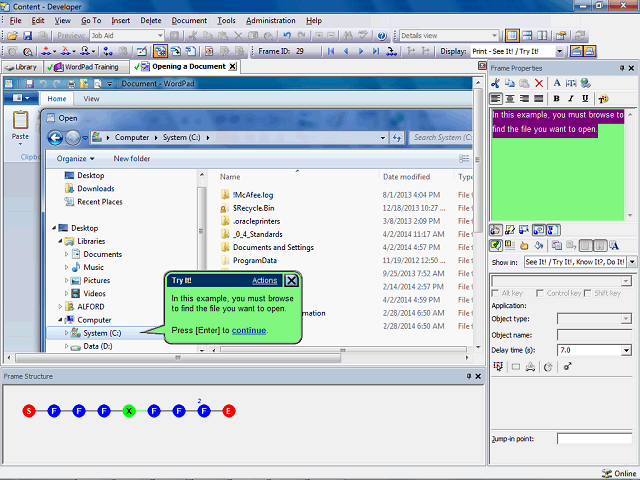Click the save floppy disk icon
Screen dimensions: 640x480
tap(27, 36)
